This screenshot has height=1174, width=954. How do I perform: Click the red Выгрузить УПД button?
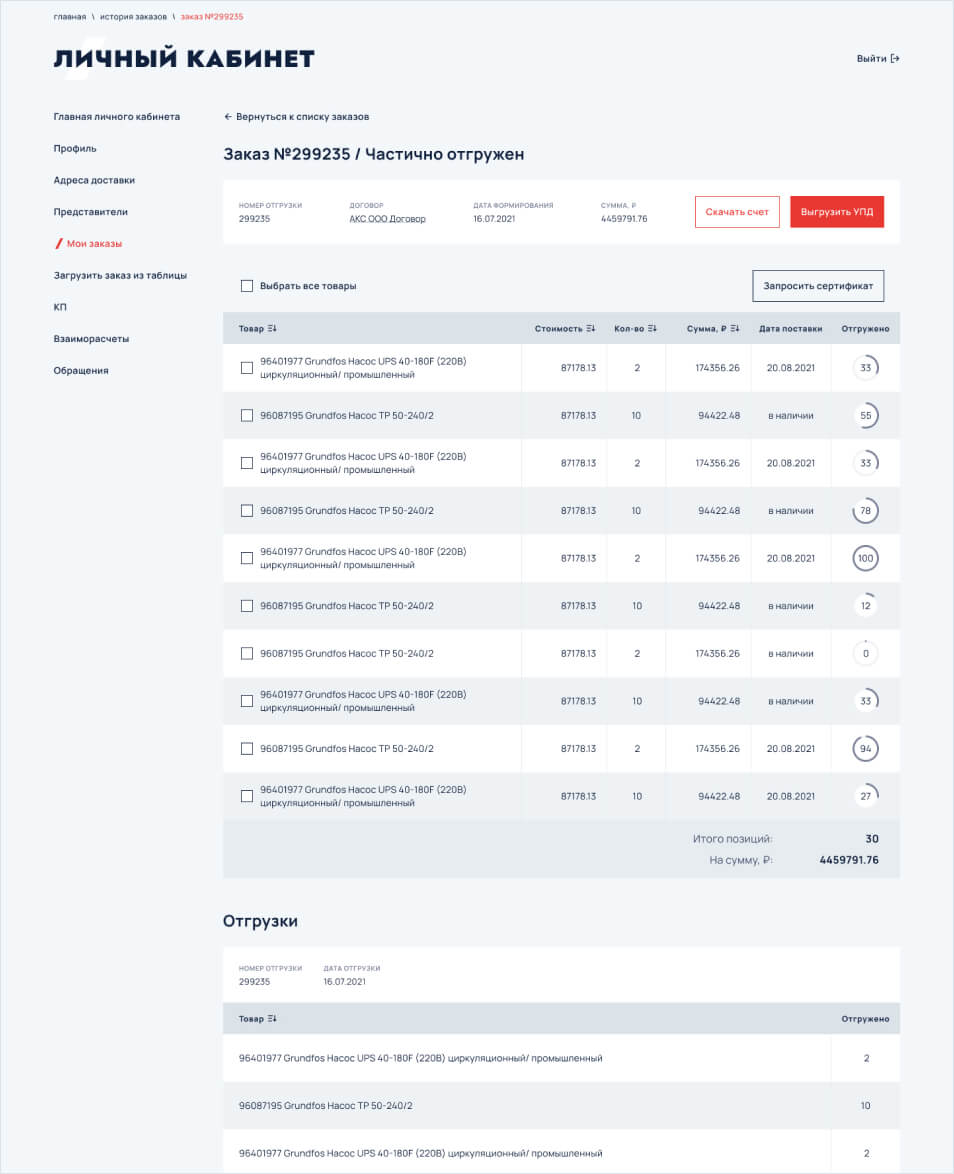pos(836,212)
